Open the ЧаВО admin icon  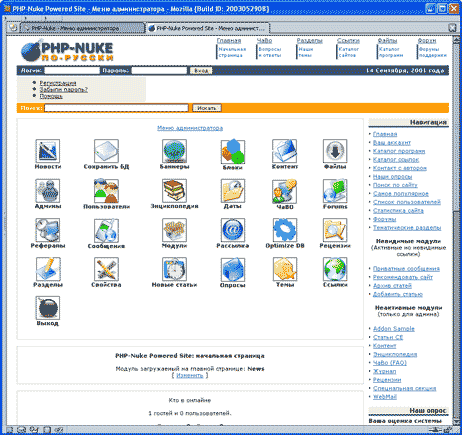[x=284, y=191]
